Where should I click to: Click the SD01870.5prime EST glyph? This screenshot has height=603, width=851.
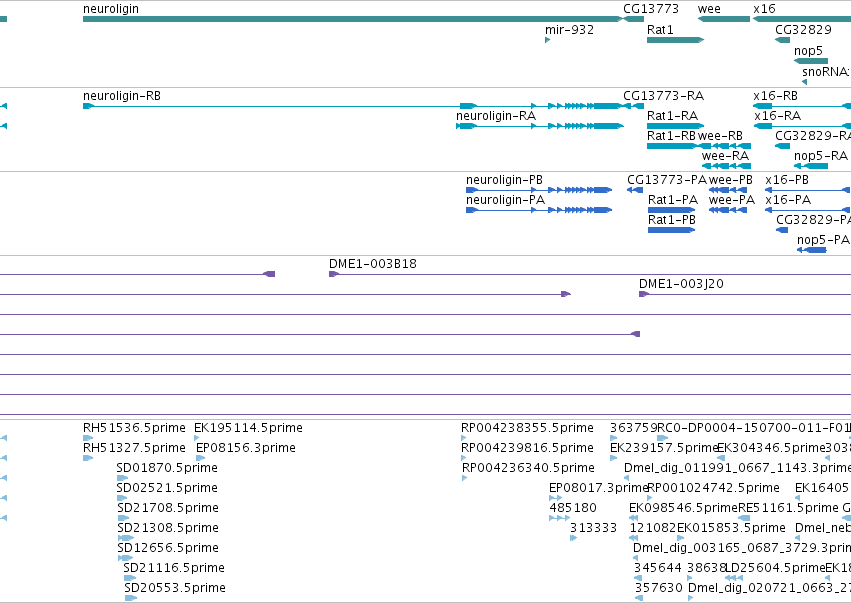(x=122, y=478)
